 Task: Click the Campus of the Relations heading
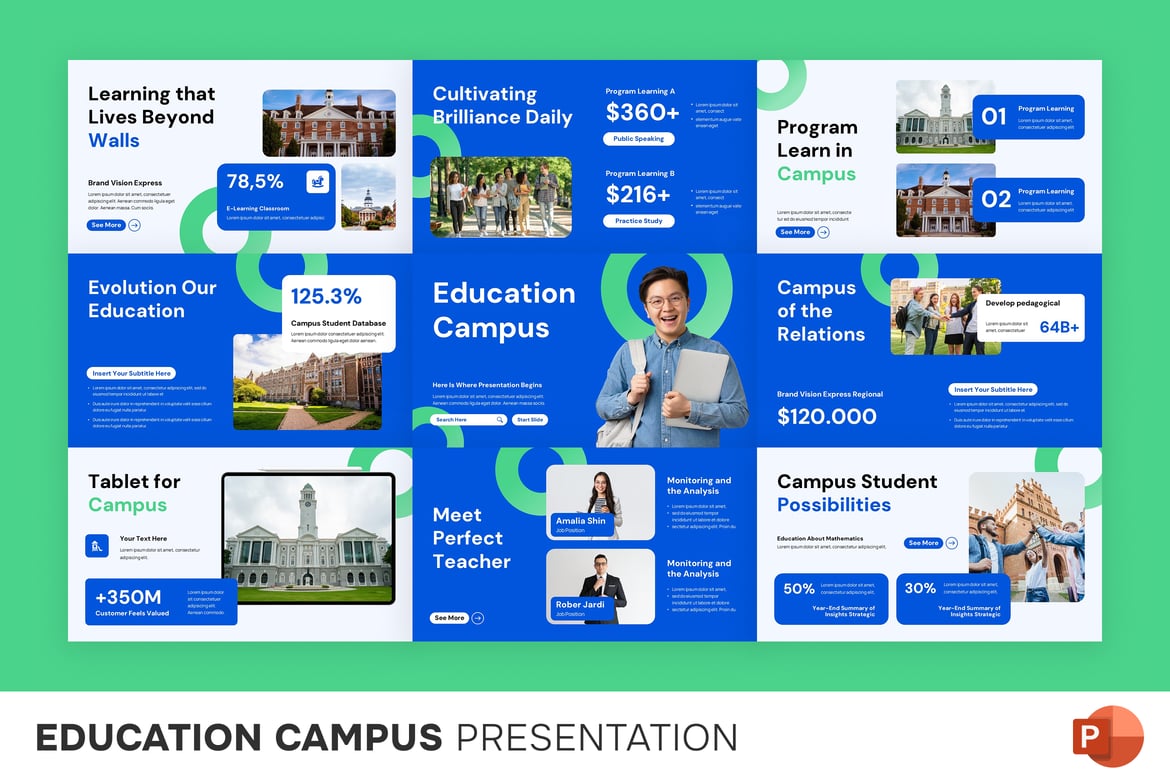[x=821, y=311]
